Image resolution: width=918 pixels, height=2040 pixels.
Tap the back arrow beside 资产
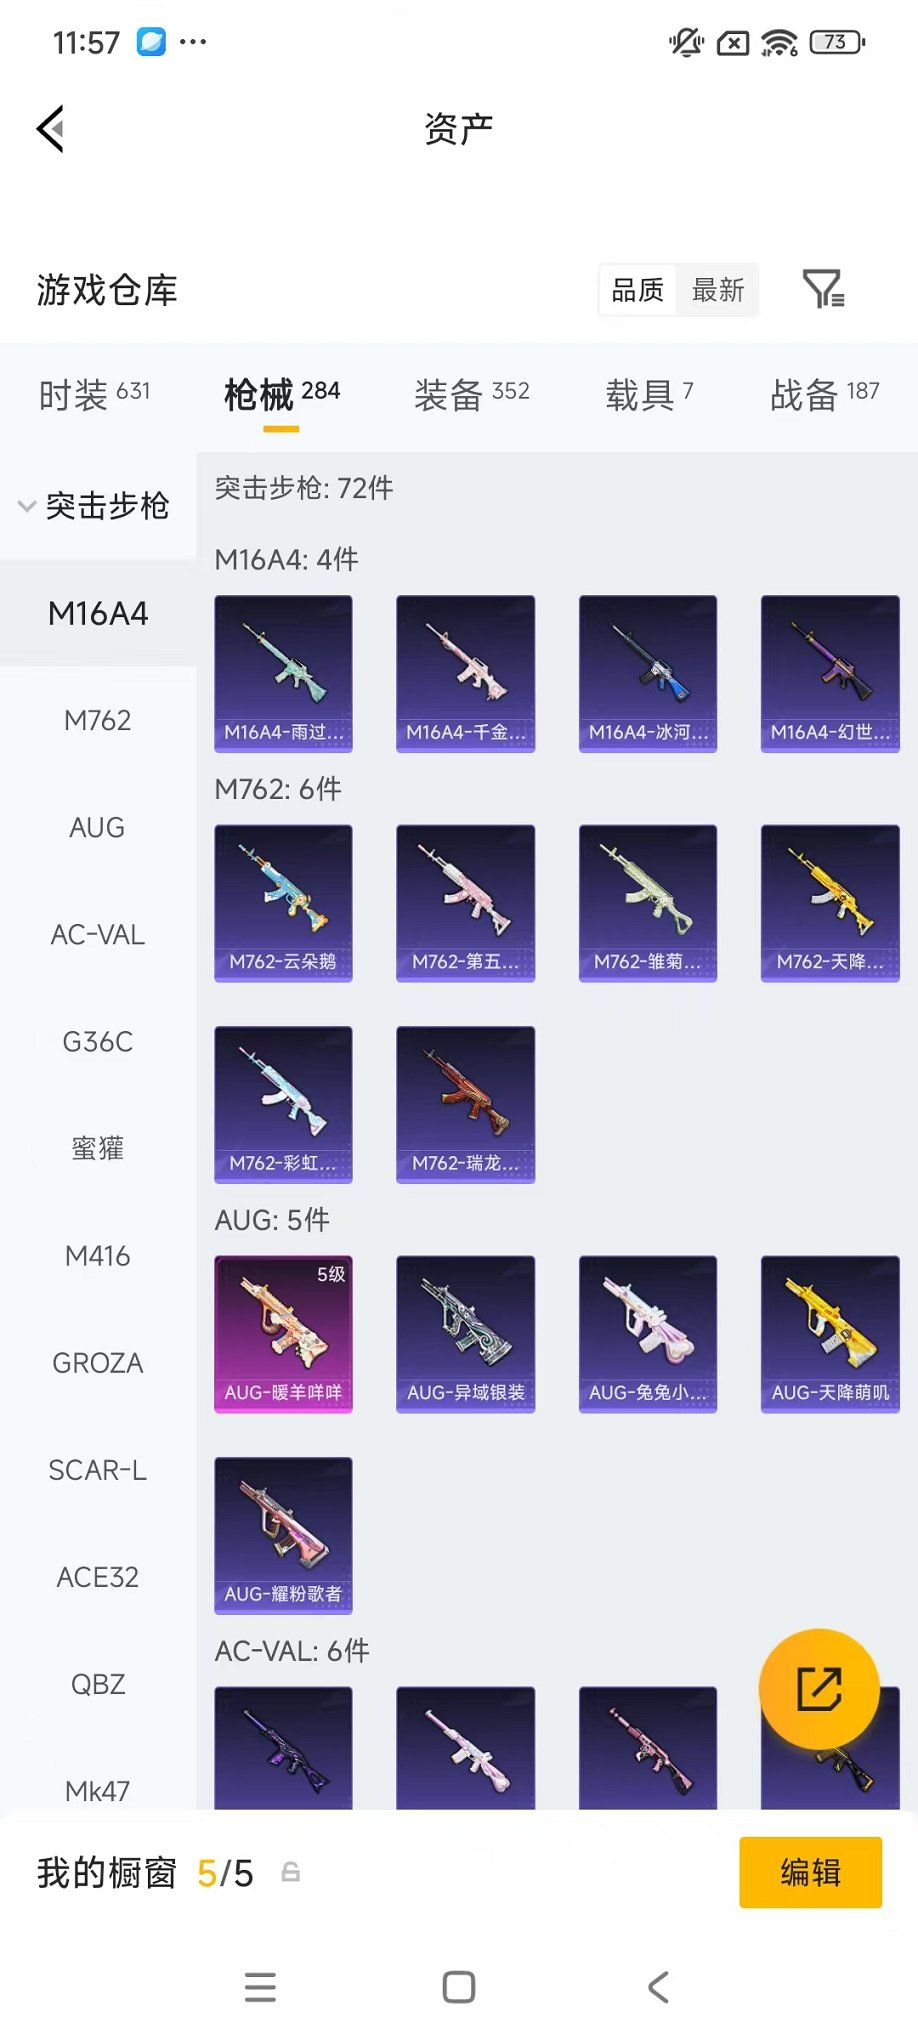point(51,129)
